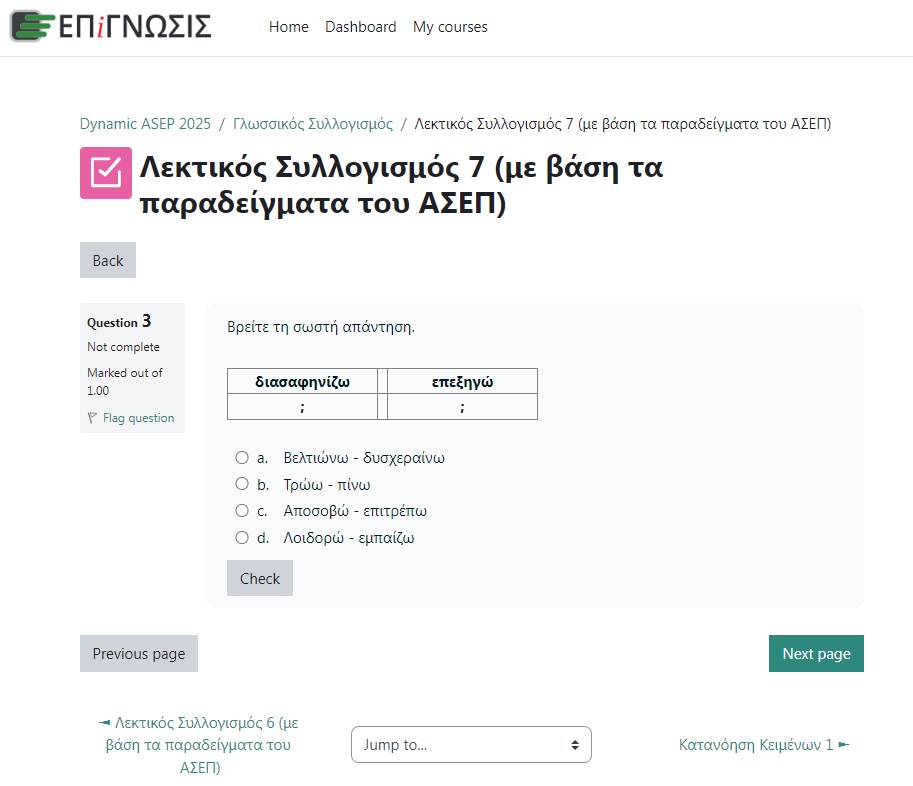Image resolution: width=913 pixels, height=786 pixels.
Task: Click the Check button
Action: click(260, 578)
